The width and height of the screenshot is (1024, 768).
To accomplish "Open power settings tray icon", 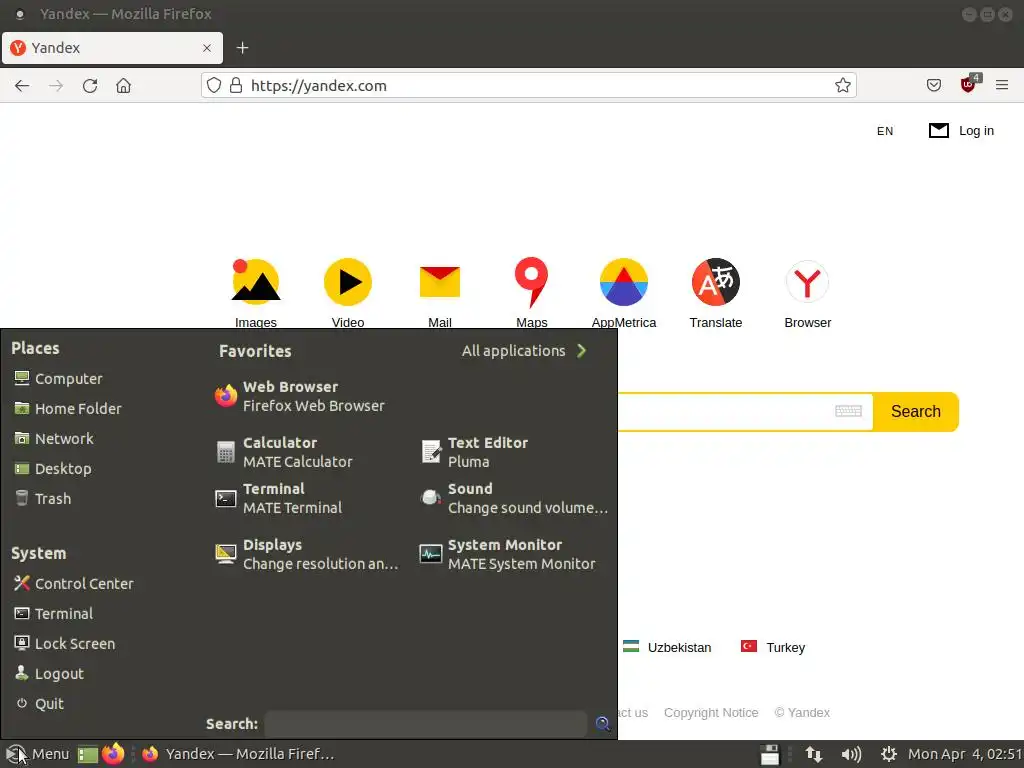I will [888, 754].
